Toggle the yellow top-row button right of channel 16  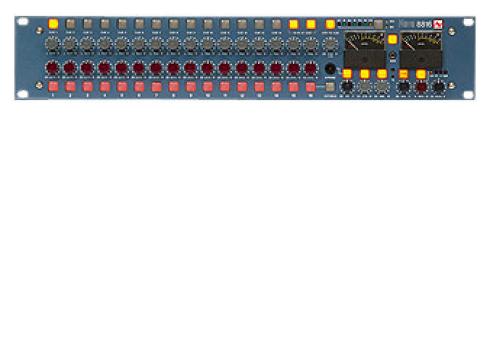[330, 24]
